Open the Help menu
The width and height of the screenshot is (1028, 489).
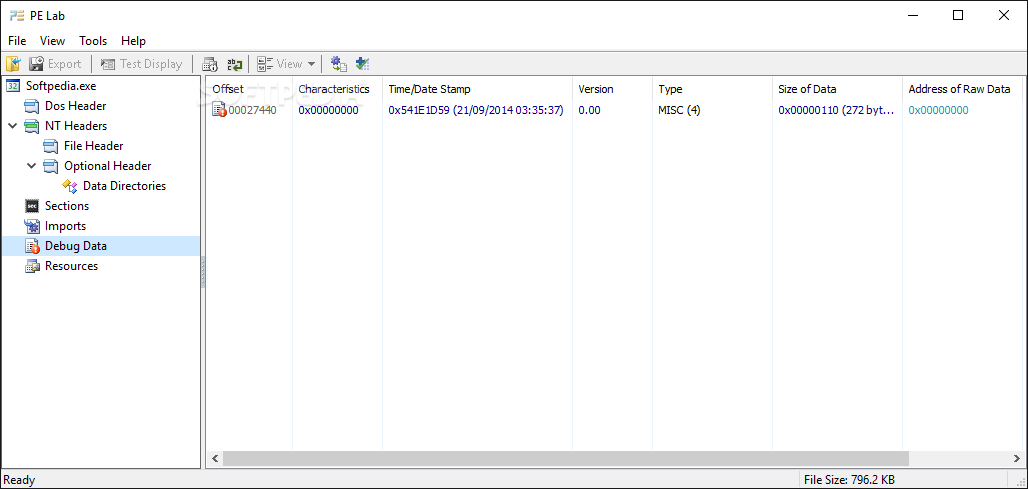coord(133,41)
